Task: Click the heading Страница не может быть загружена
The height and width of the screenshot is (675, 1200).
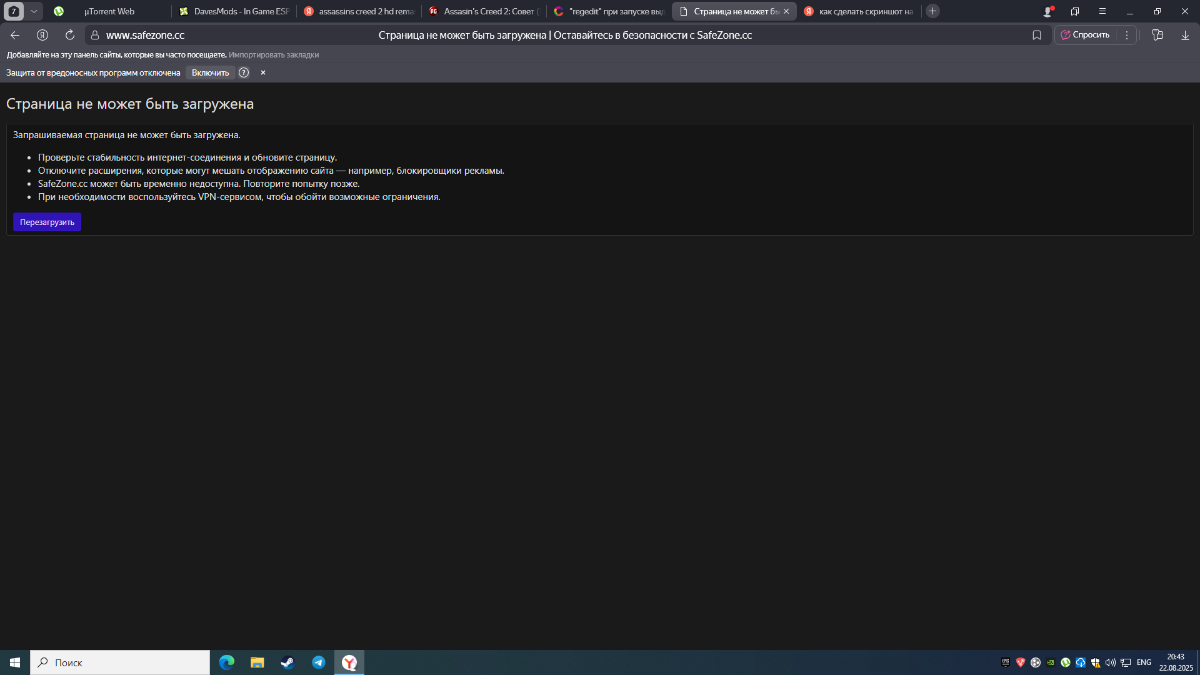Action: pyautogui.click(x=130, y=103)
